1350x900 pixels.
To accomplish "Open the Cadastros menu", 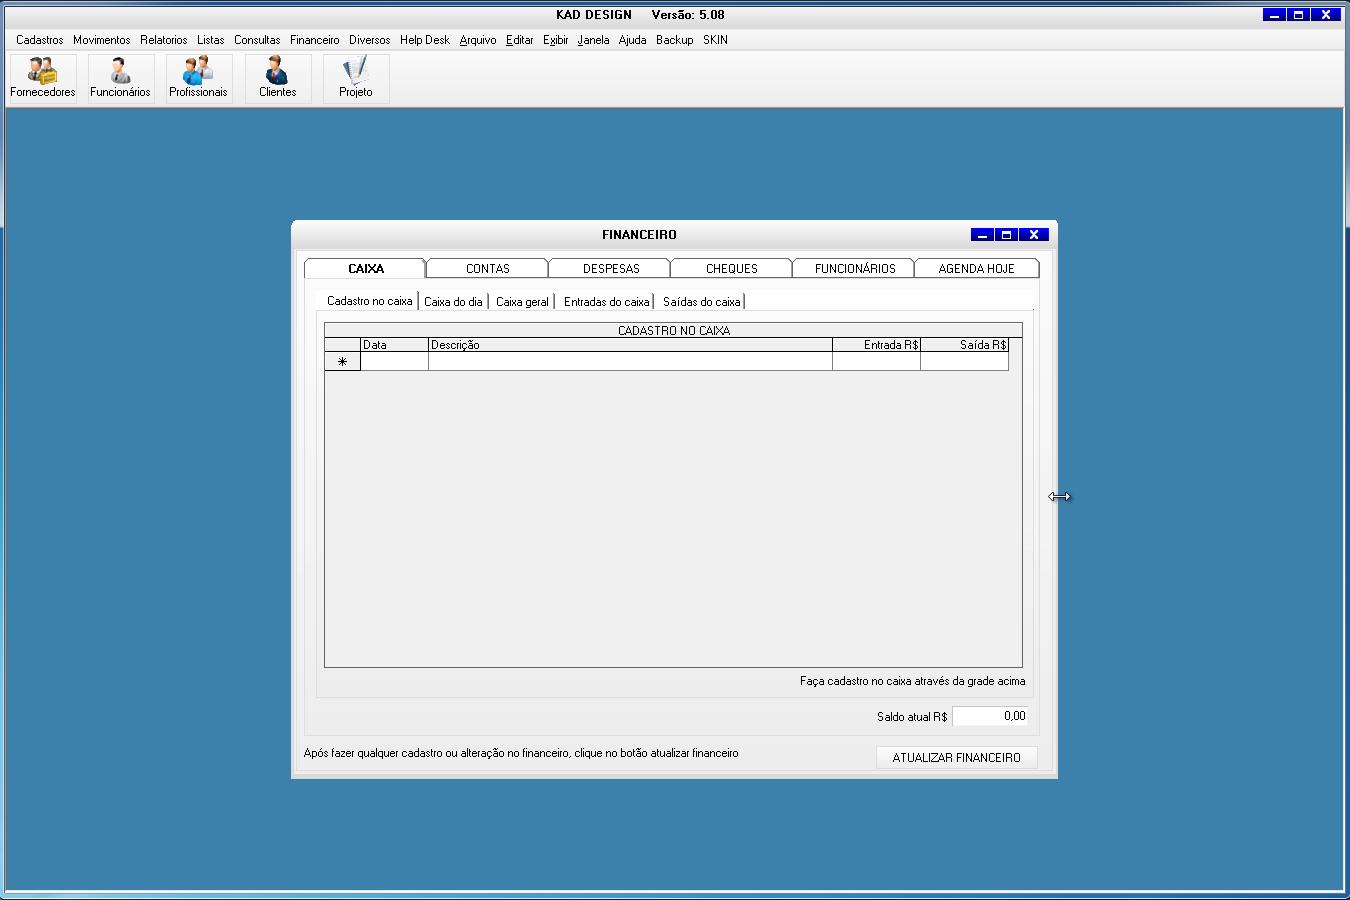I will point(37,40).
